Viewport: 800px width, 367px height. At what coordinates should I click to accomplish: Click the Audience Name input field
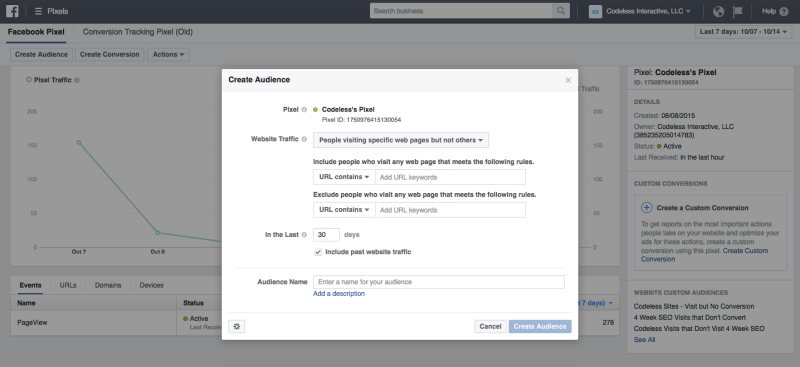click(439, 282)
